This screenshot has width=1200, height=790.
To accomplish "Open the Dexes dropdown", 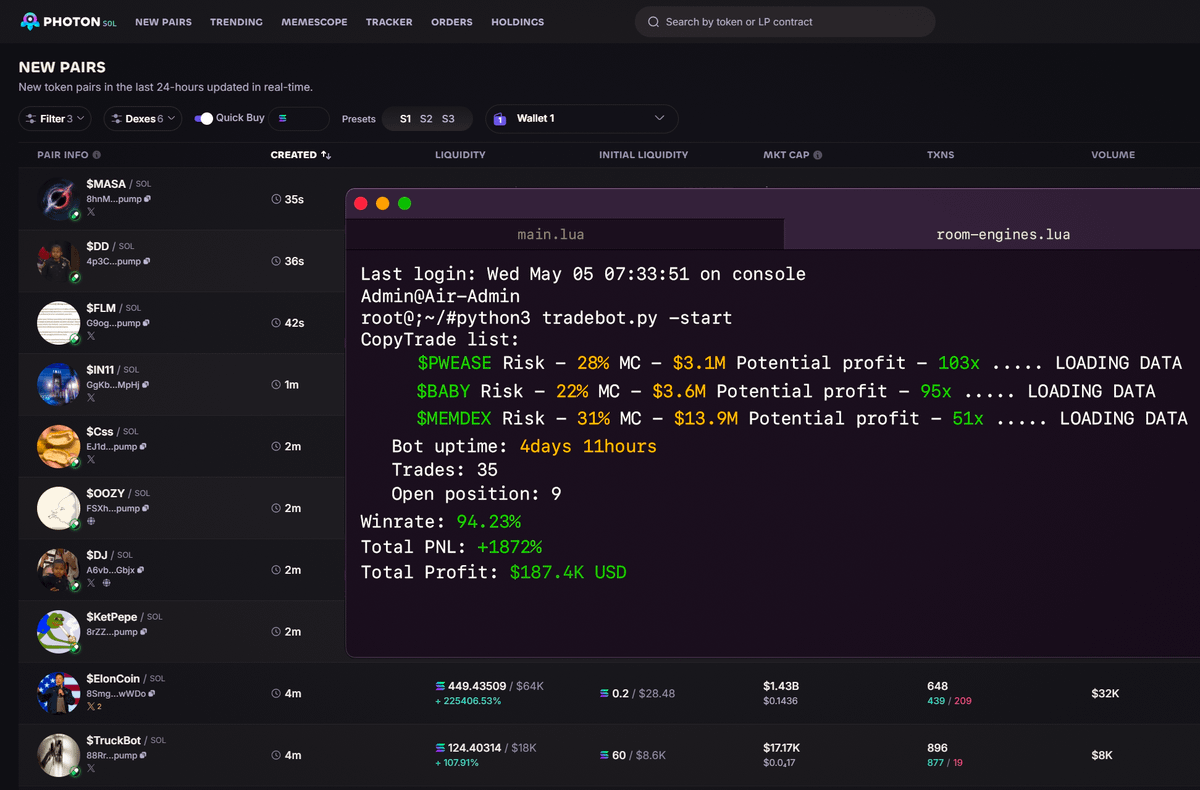I will [x=143, y=119].
